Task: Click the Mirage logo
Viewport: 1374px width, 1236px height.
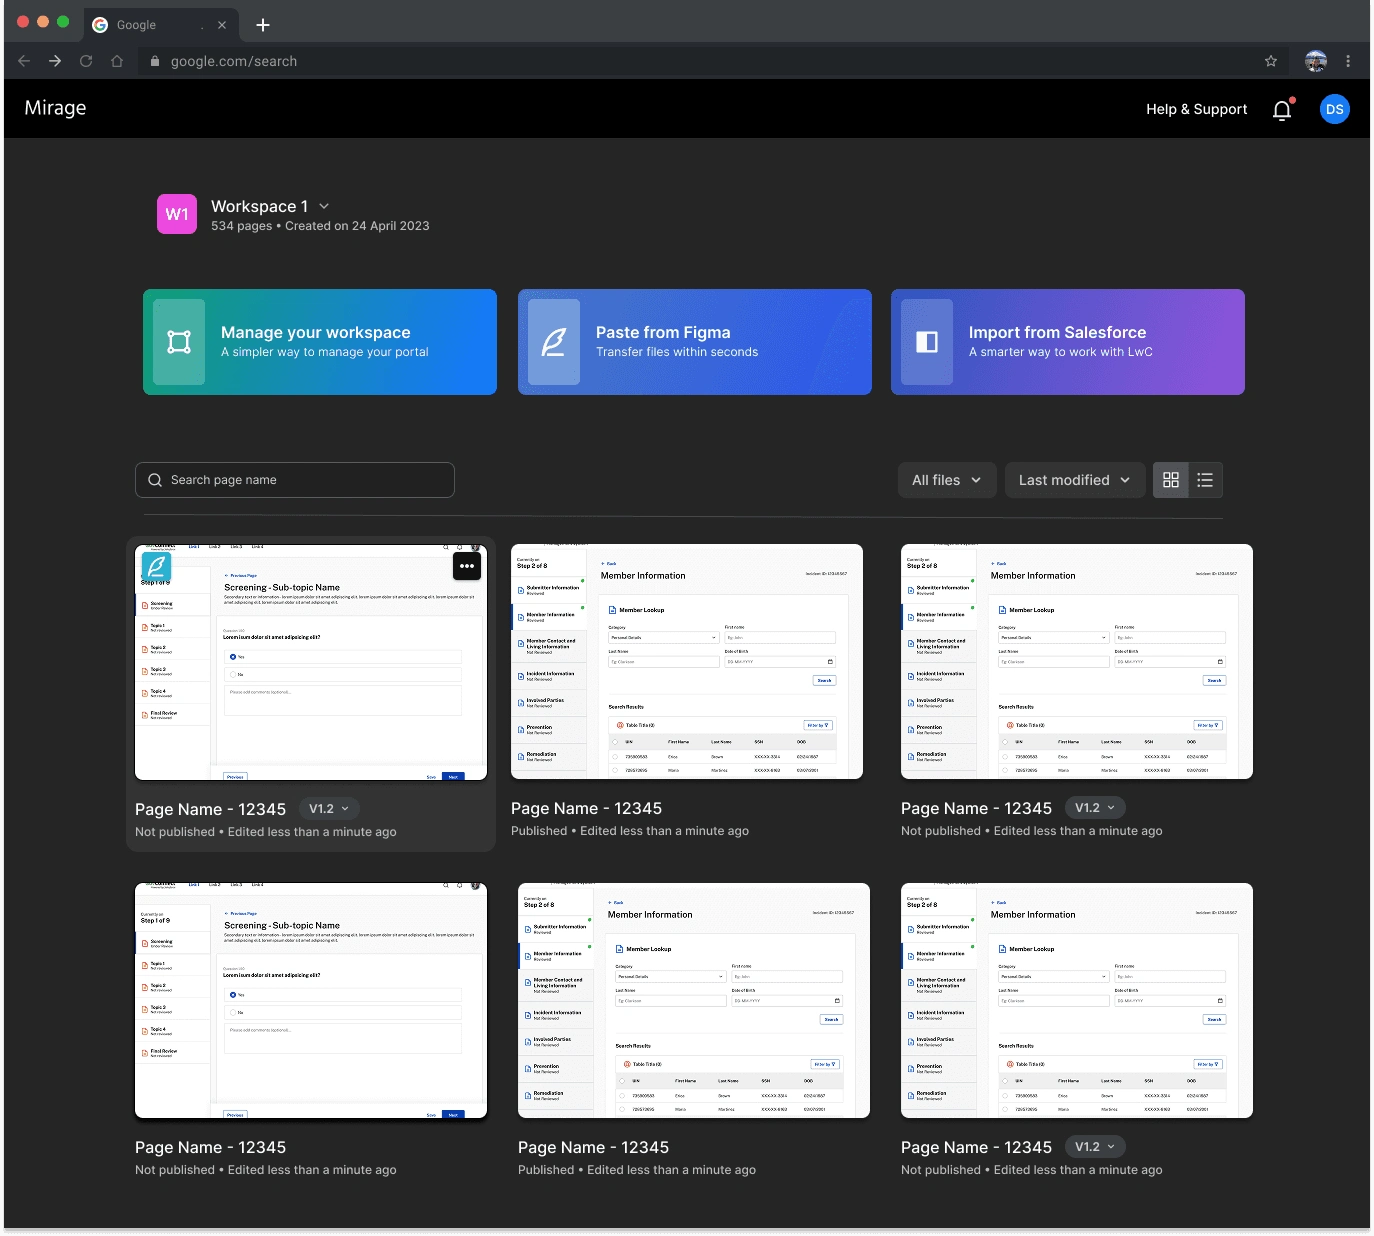Action: (x=55, y=108)
